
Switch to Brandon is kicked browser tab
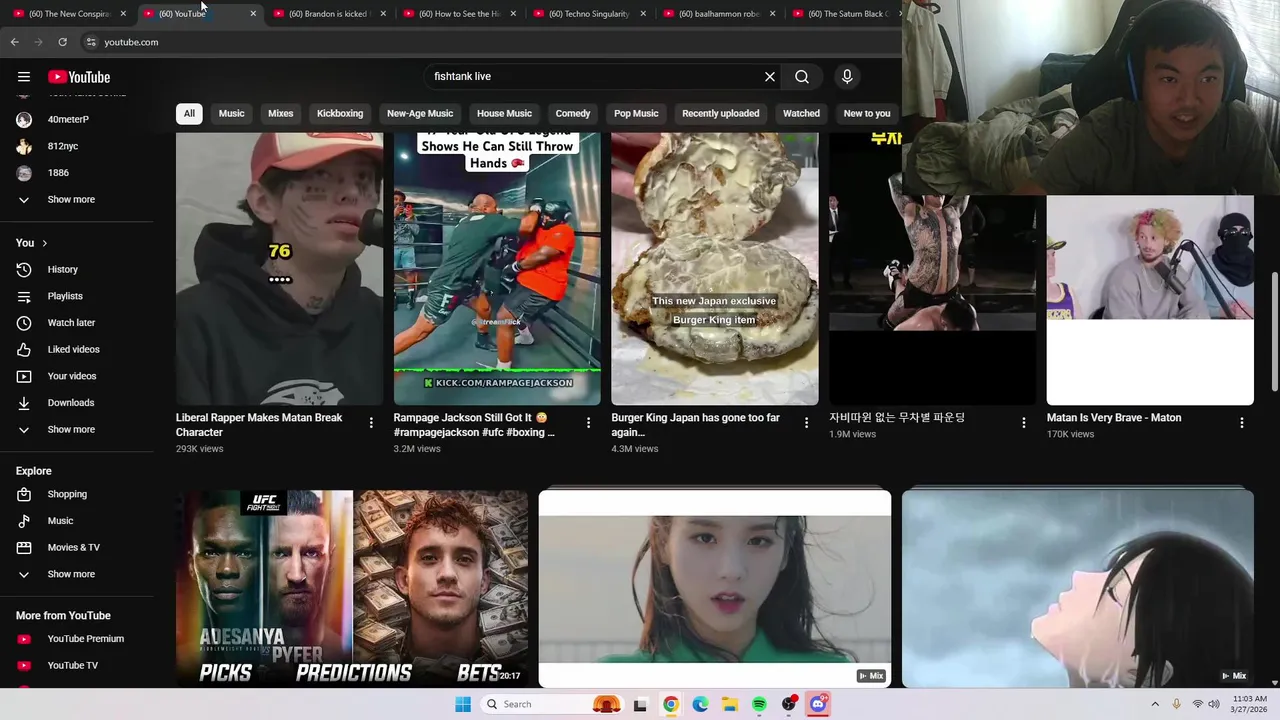click(329, 14)
